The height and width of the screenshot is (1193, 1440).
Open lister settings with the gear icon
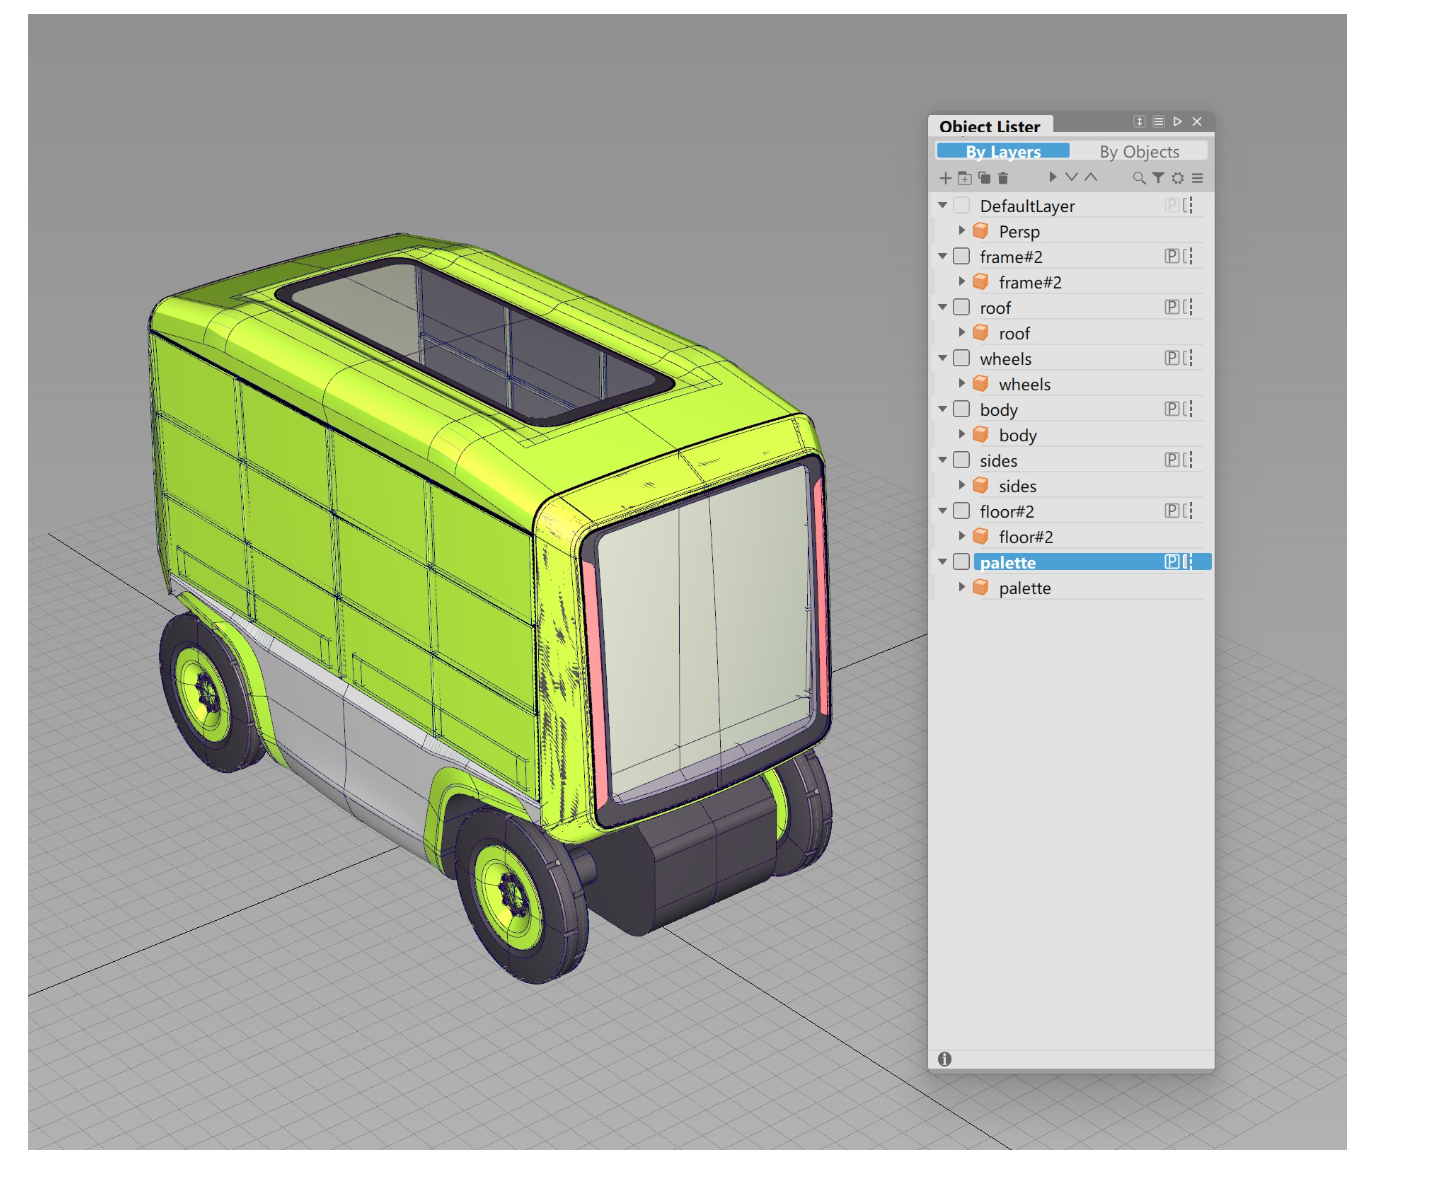point(1178,178)
